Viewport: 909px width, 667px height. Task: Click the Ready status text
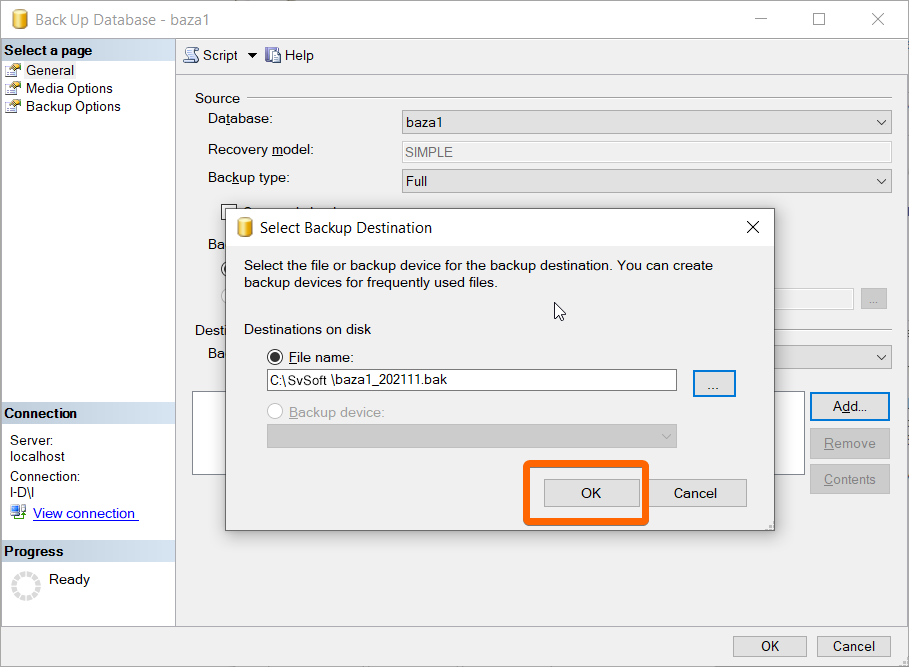click(x=70, y=579)
